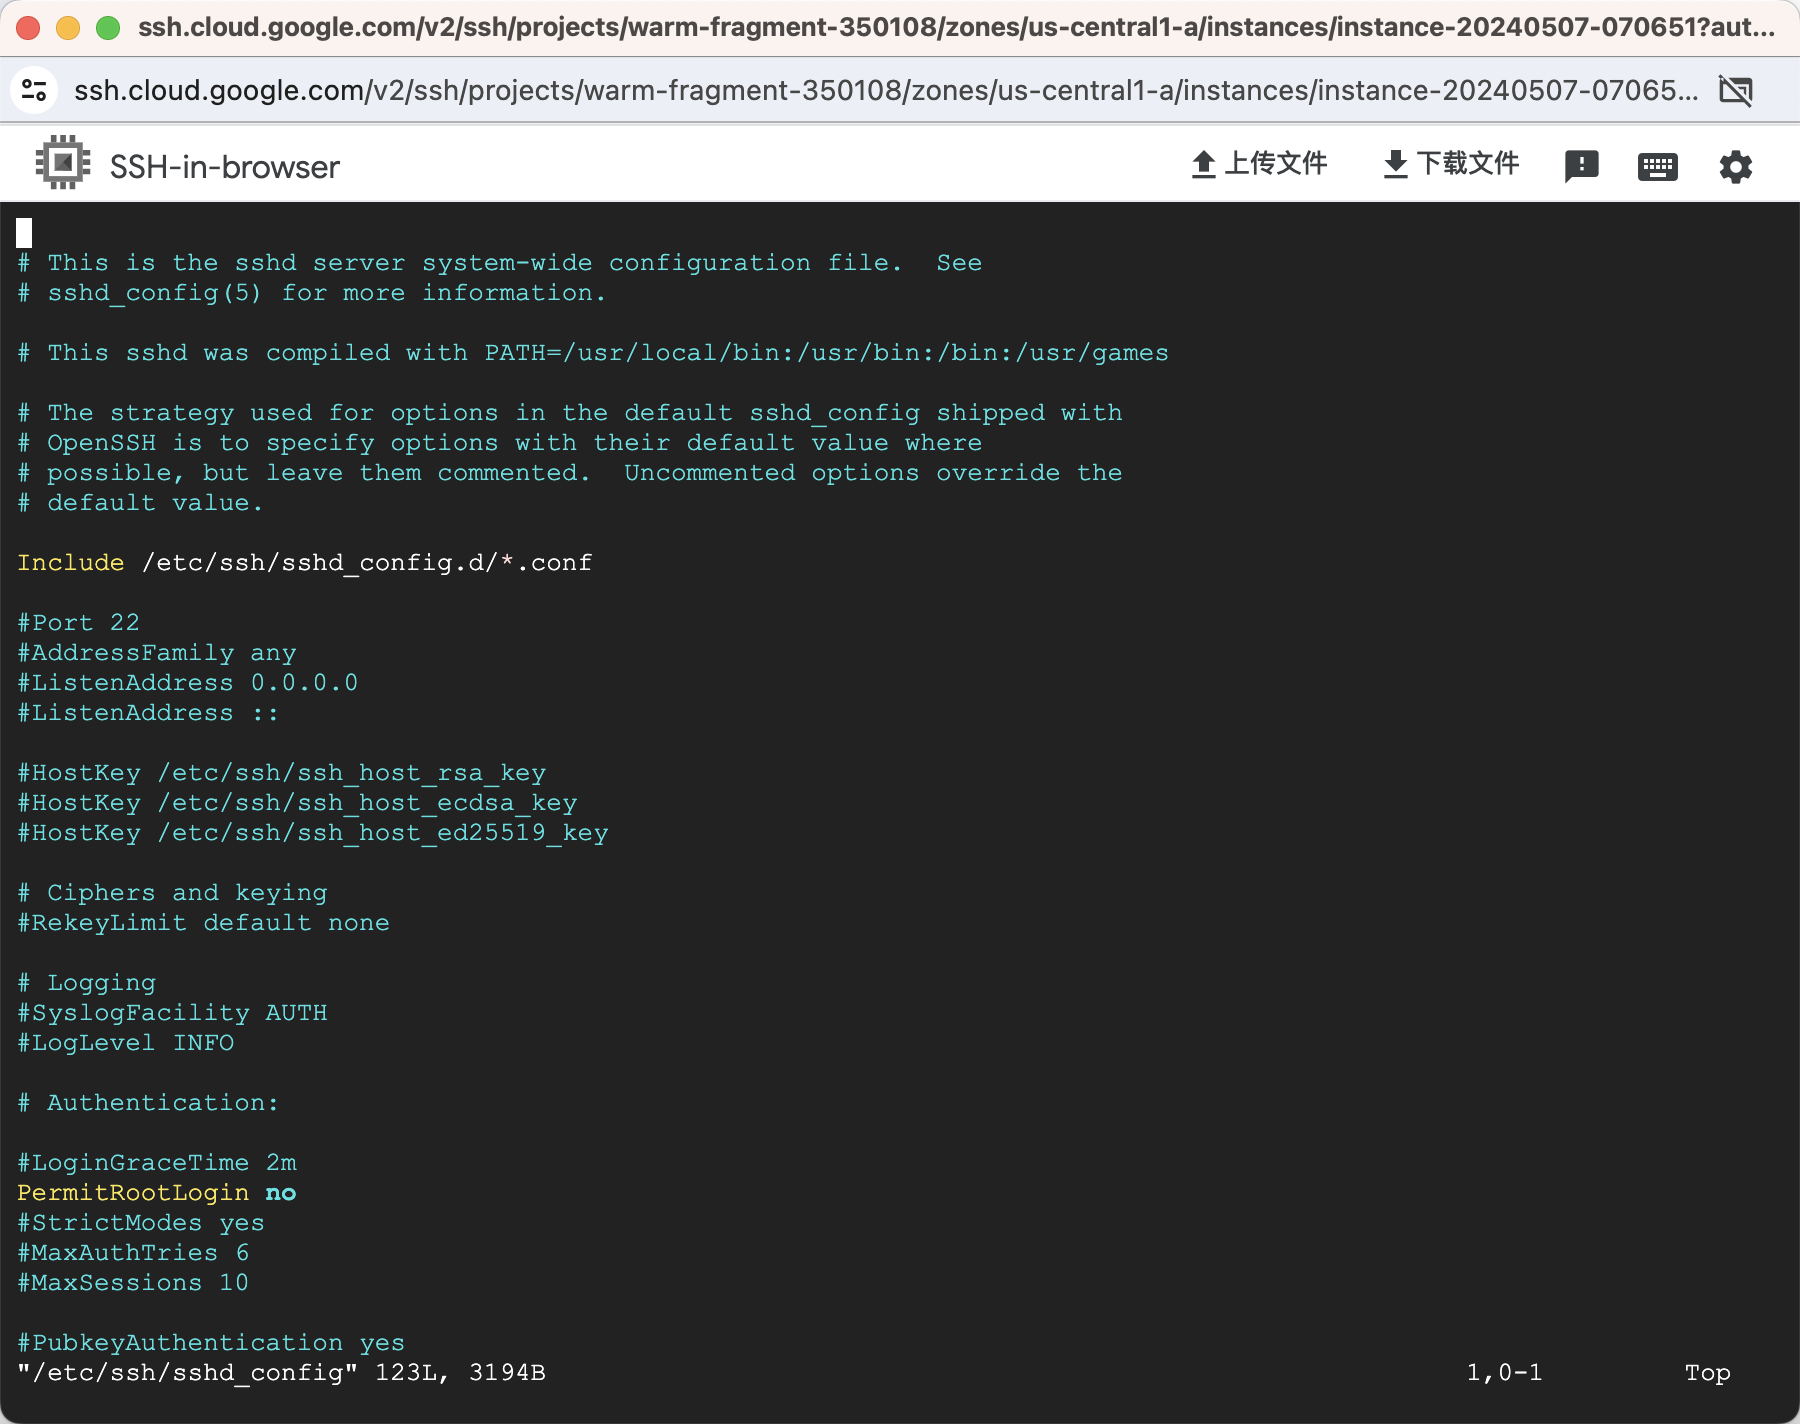Viewport: 1800px width, 1424px height.
Task: Click the '#MaxSessions 10' line
Action: click(133, 1283)
